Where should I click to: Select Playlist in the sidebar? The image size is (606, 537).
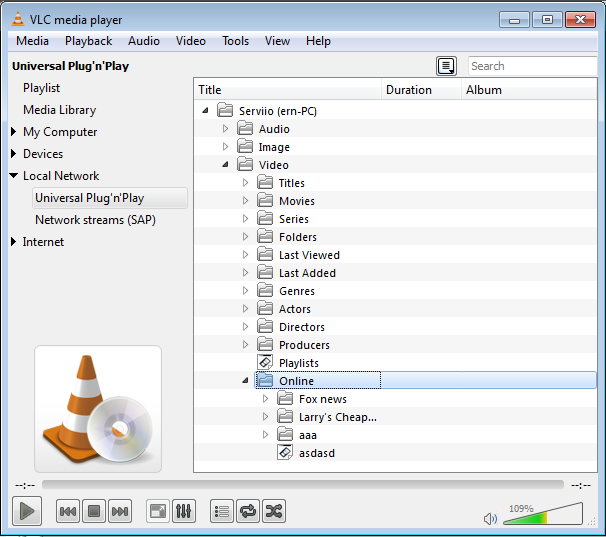(x=41, y=88)
